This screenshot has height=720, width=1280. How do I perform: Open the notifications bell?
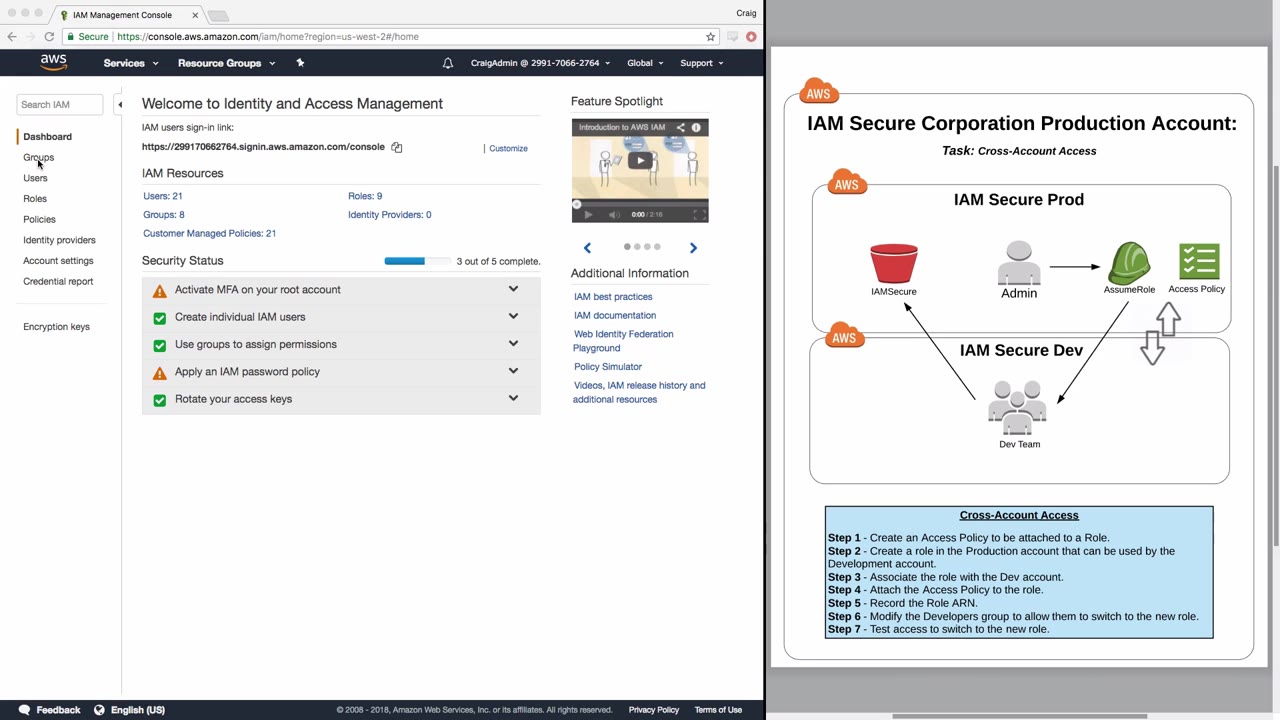[x=448, y=63]
